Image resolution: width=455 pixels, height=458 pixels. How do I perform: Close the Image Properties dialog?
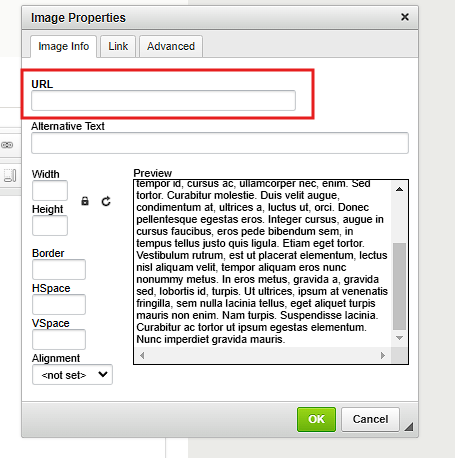(x=405, y=17)
